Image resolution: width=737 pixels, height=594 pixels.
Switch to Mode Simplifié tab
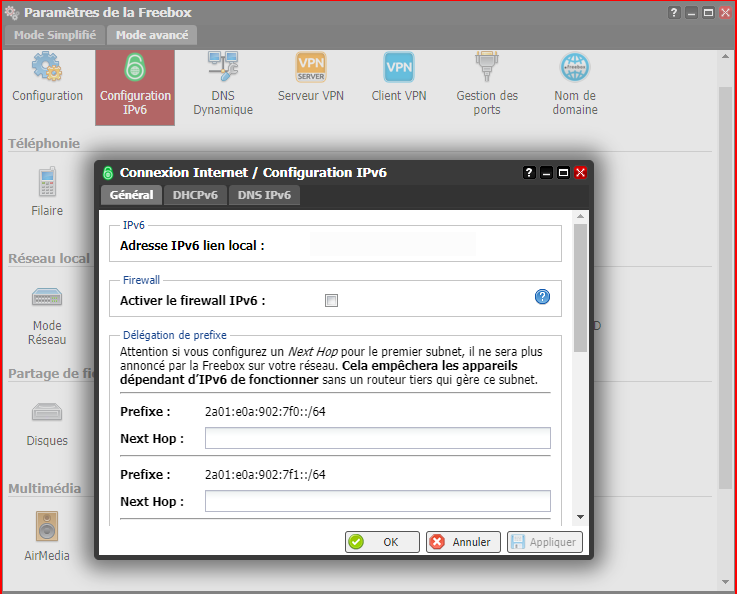tap(55, 35)
